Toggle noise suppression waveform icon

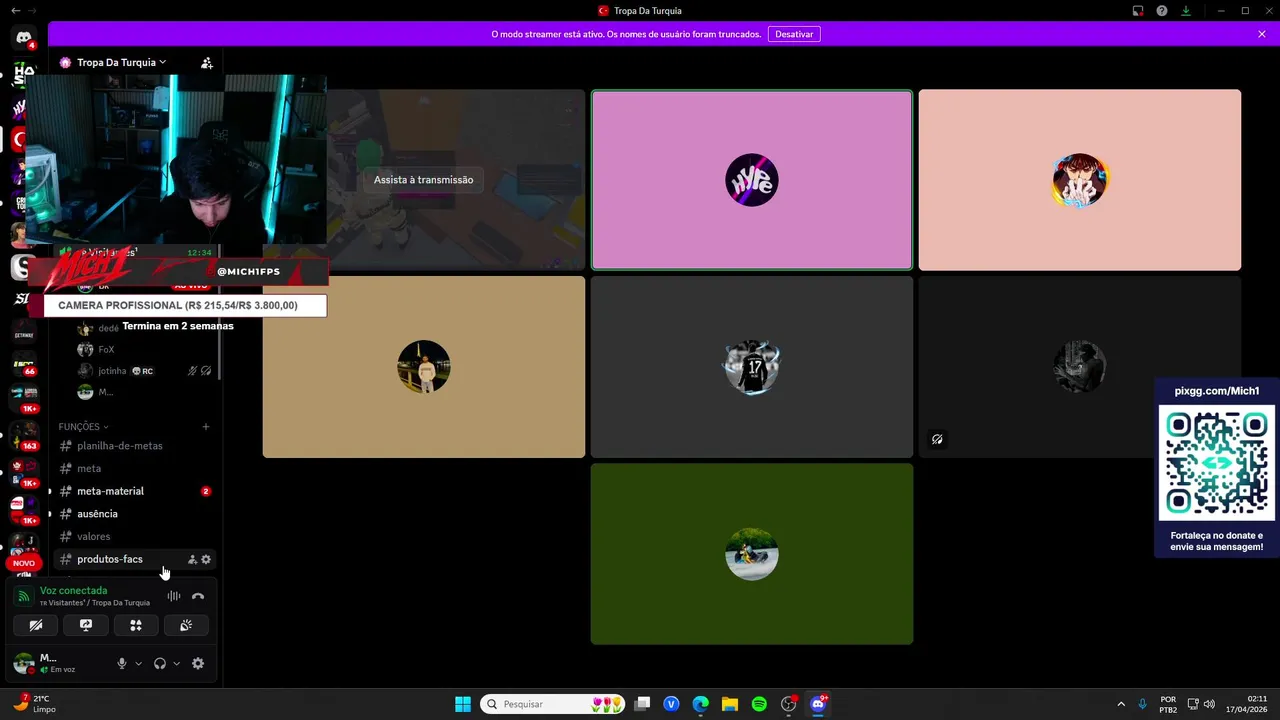click(x=174, y=596)
